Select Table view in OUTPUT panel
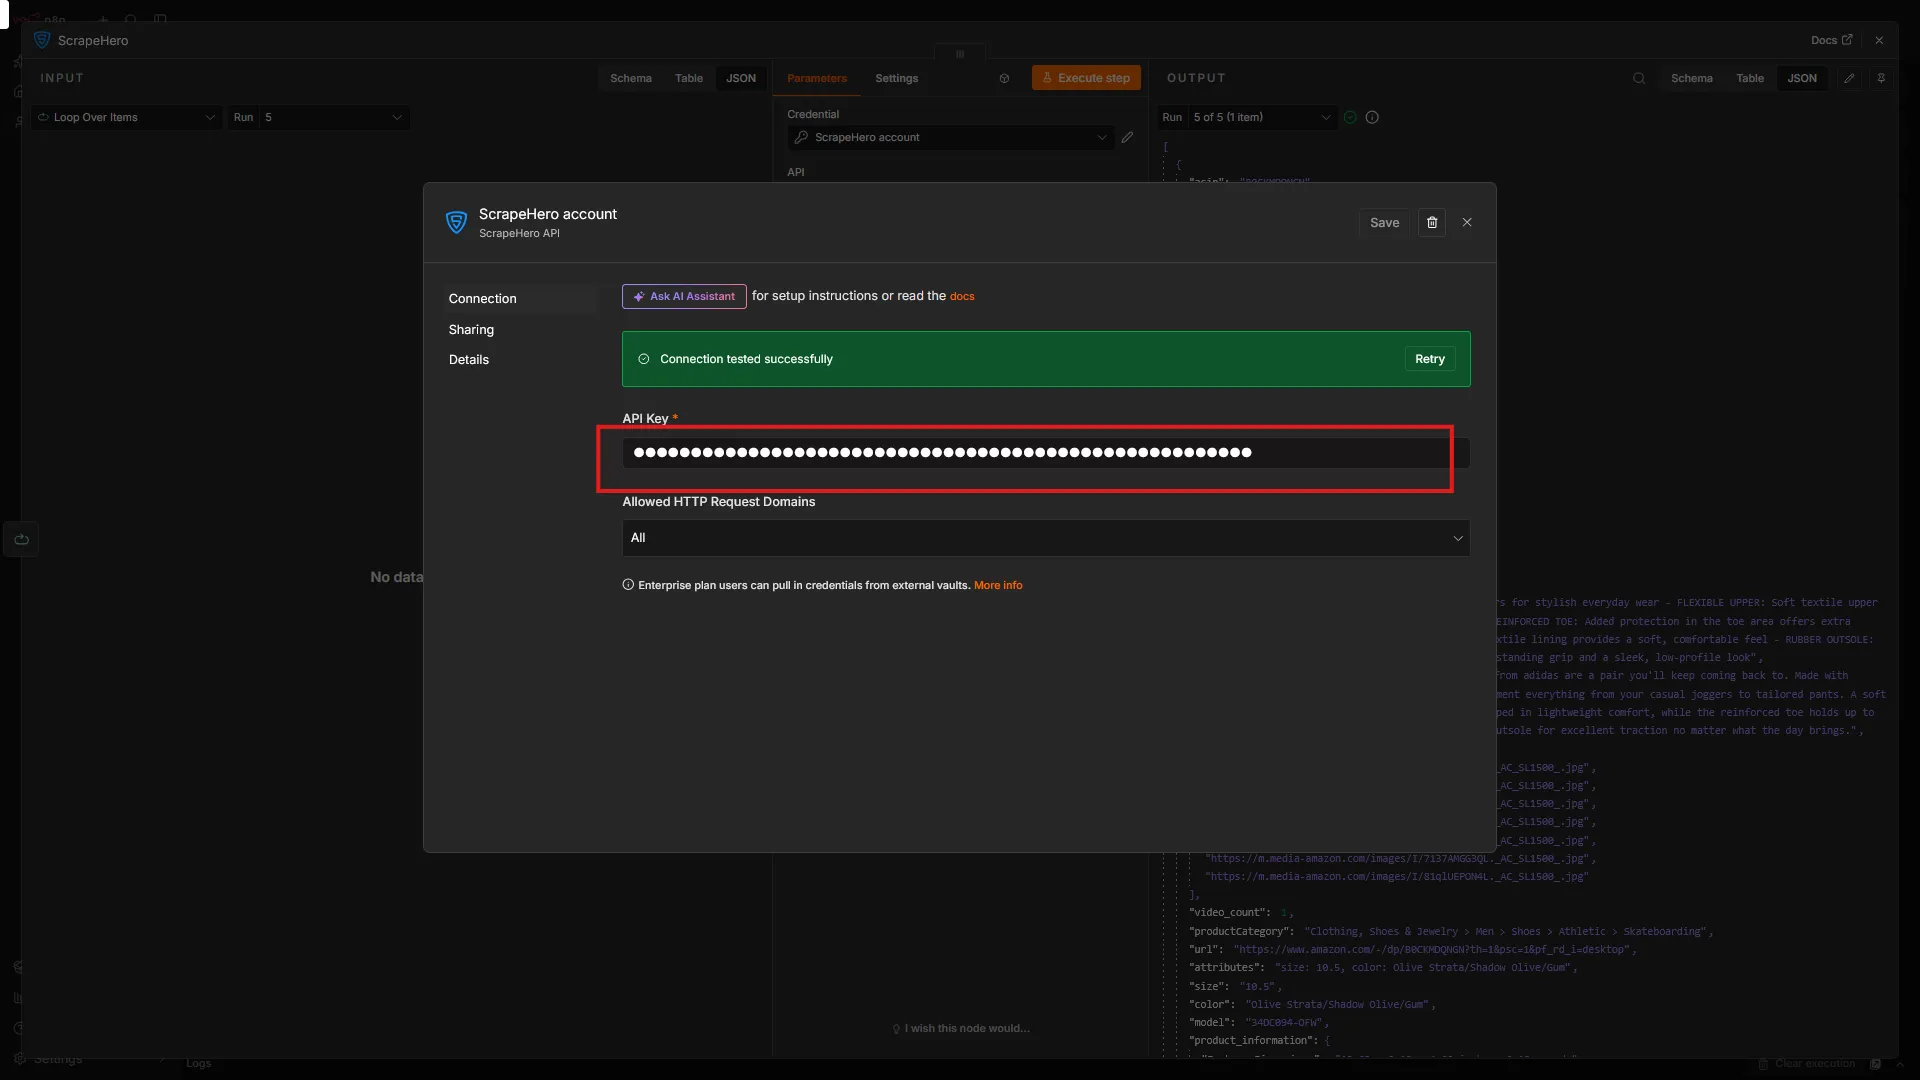This screenshot has width=1920, height=1080. (x=1750, y=78)
